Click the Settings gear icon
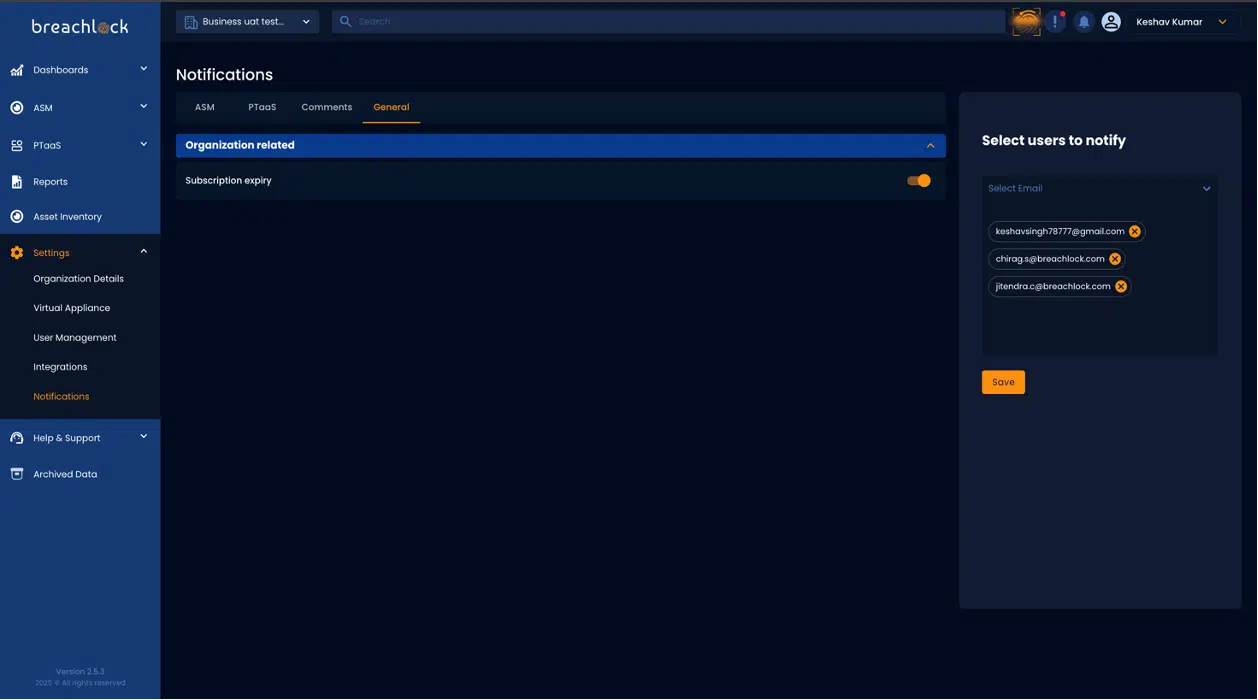This screenshot has width=1258, height=700. [x=17, y=253]
